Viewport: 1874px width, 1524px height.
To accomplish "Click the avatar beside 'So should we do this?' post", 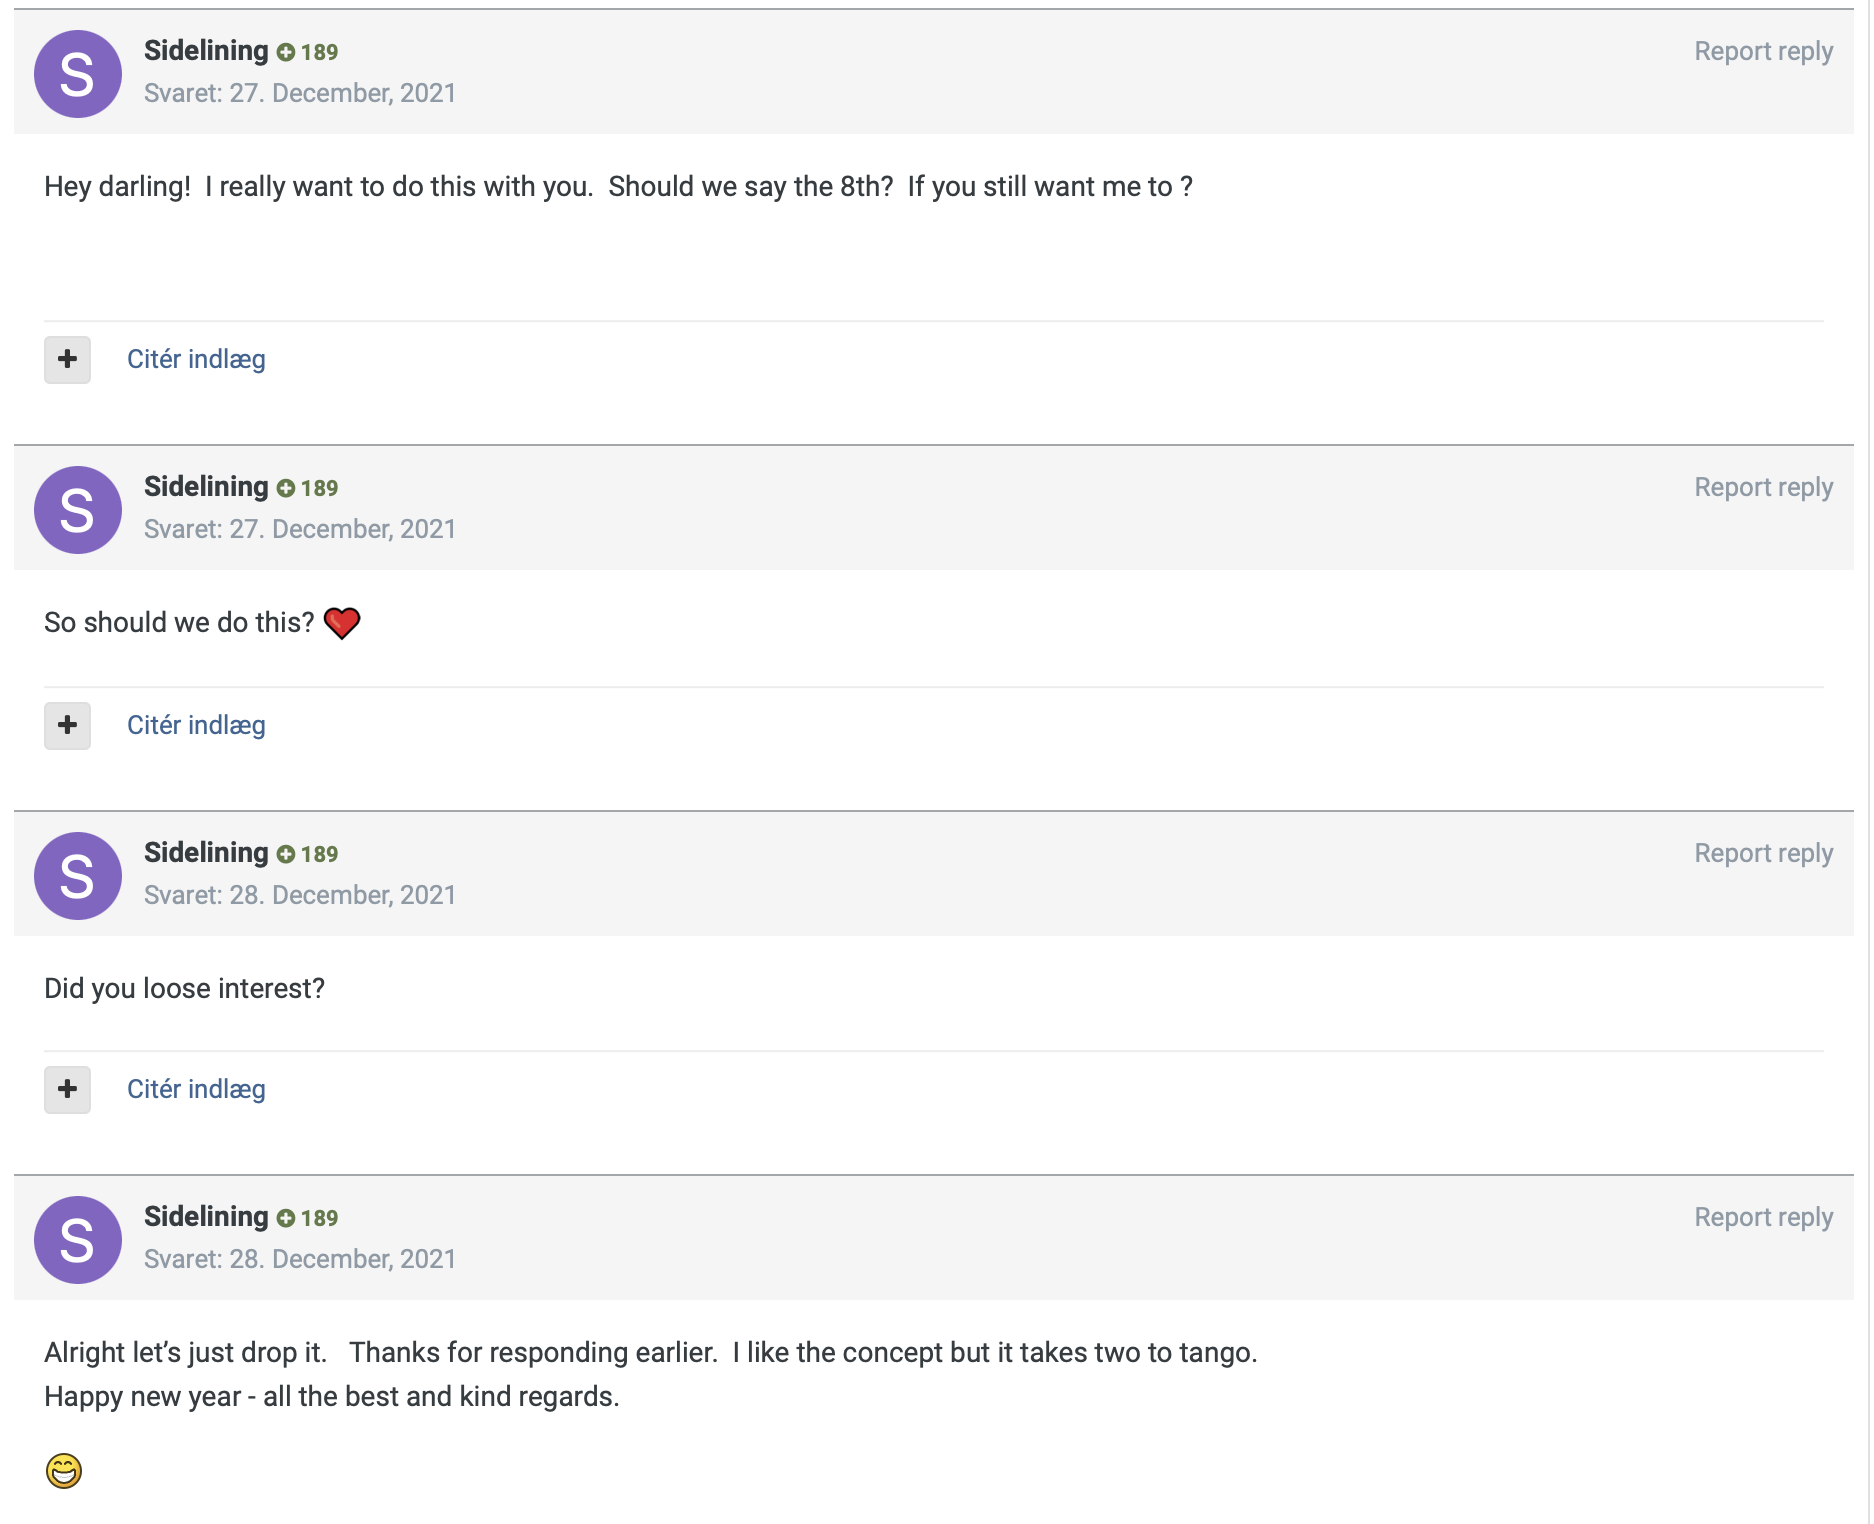I will tap(78, 510).
